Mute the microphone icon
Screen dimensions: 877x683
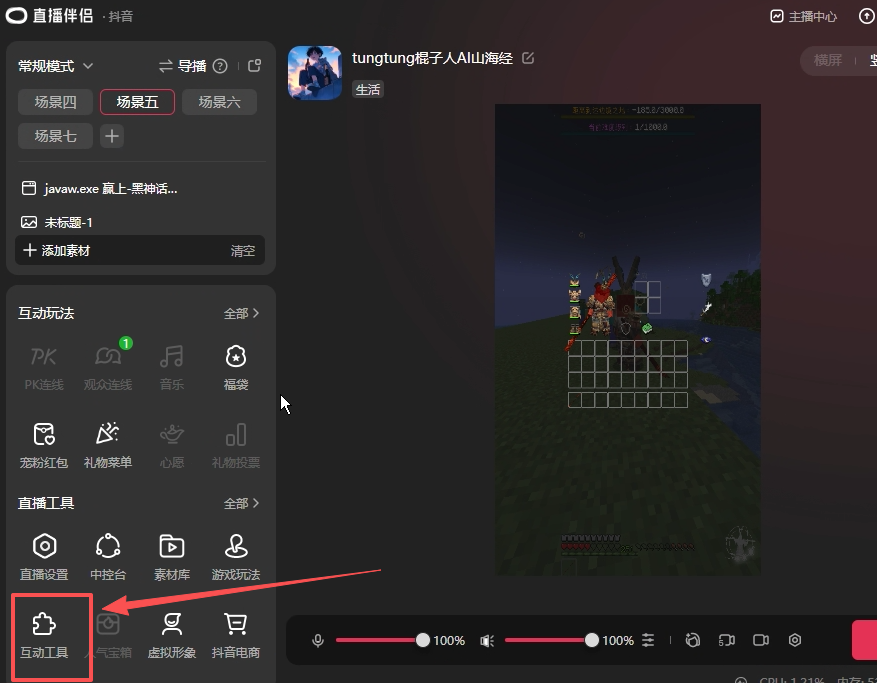[x=318, y=640]
